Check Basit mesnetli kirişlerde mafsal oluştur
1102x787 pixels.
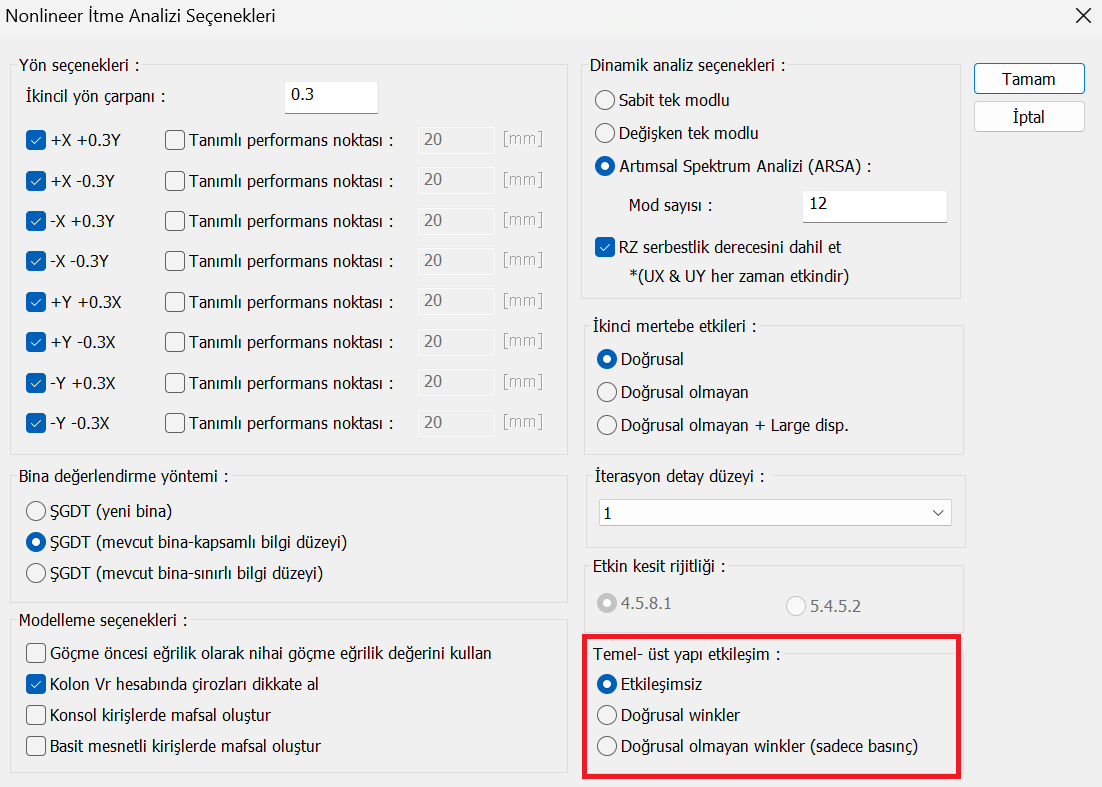[37, 746]
